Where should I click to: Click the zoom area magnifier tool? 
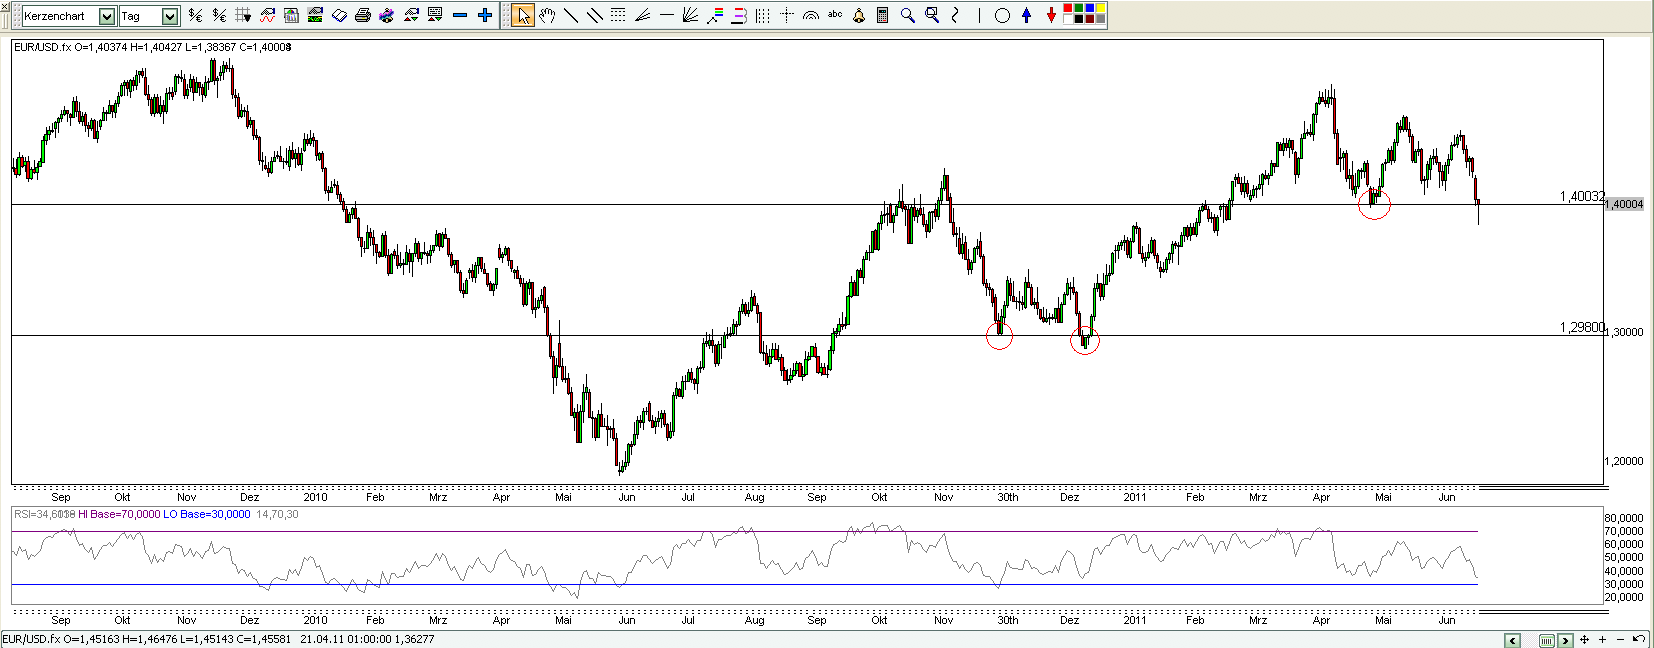click(932, 15)
